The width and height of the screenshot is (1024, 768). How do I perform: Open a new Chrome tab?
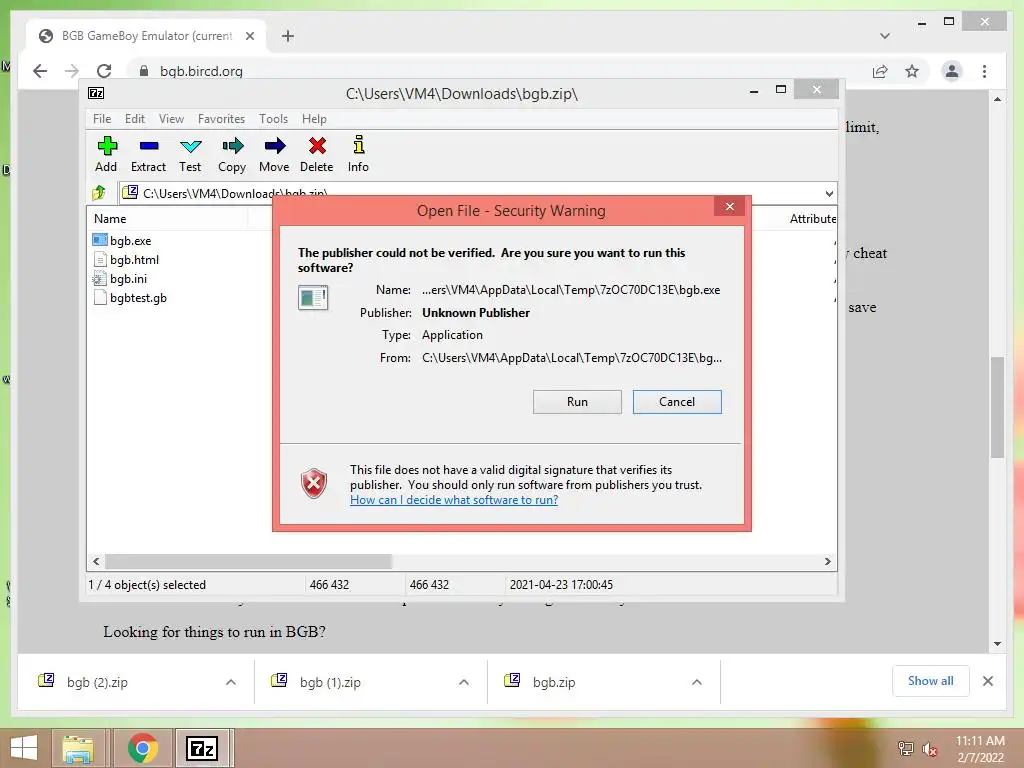(288, 36)
